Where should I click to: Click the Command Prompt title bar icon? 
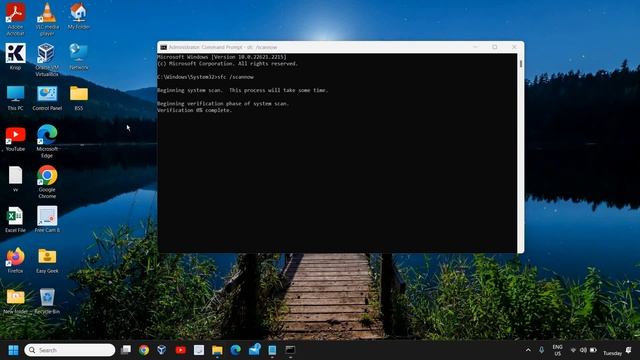coord(164,47)
